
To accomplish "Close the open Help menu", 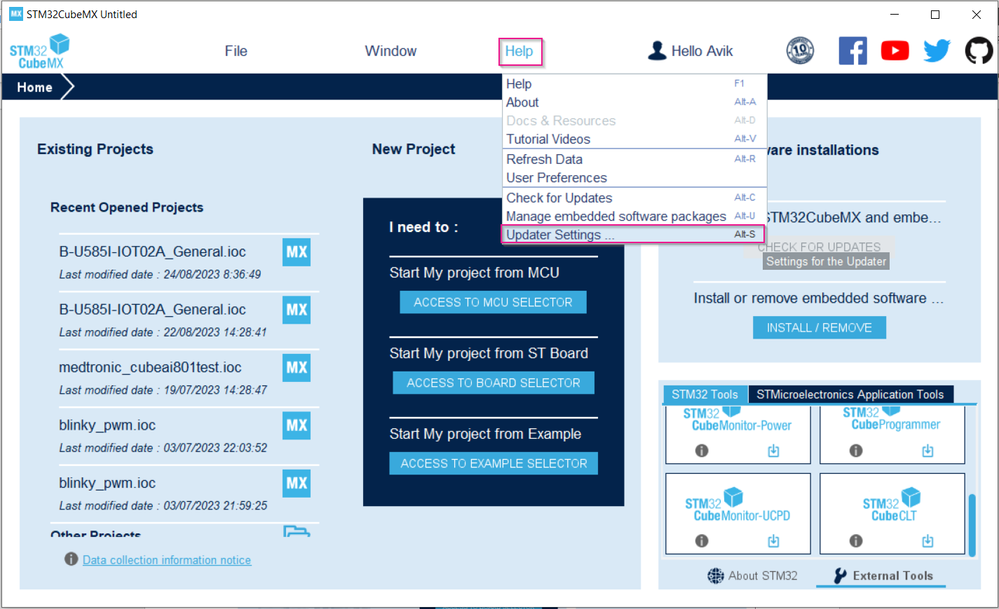I will point(519,51).
